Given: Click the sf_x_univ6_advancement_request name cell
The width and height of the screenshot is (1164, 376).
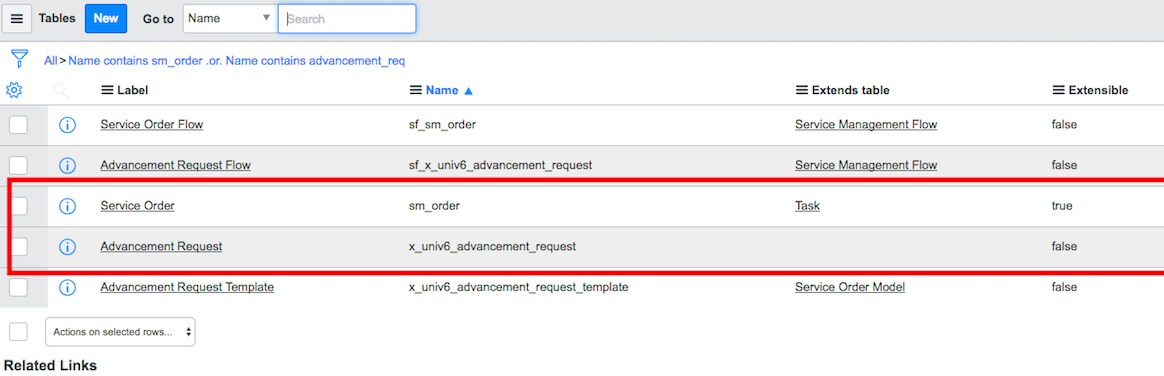Looking at the screenshot, I should [500, 165].
